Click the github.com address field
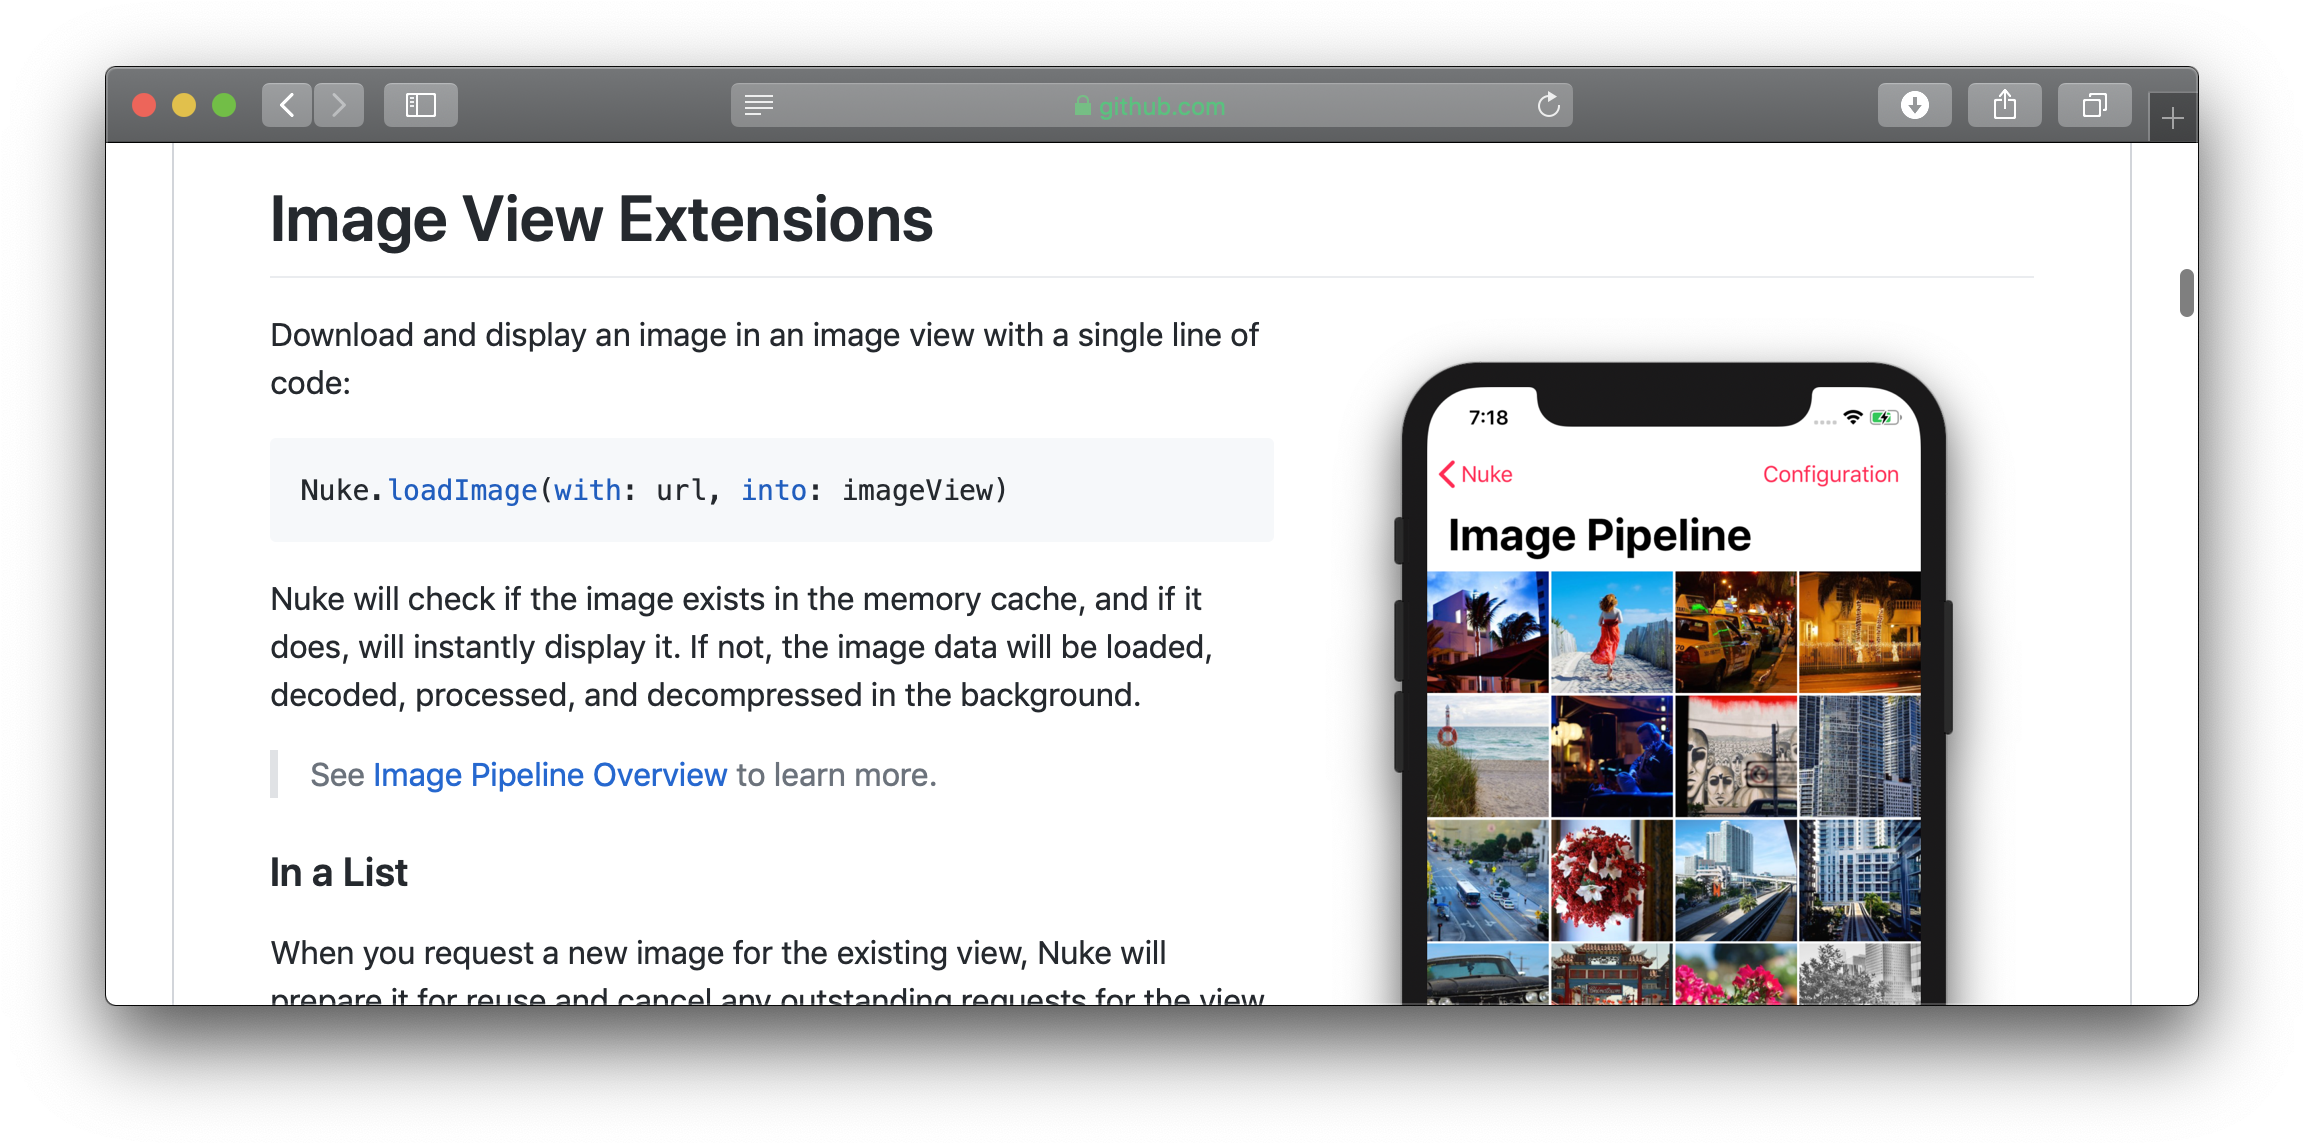 1151,105
